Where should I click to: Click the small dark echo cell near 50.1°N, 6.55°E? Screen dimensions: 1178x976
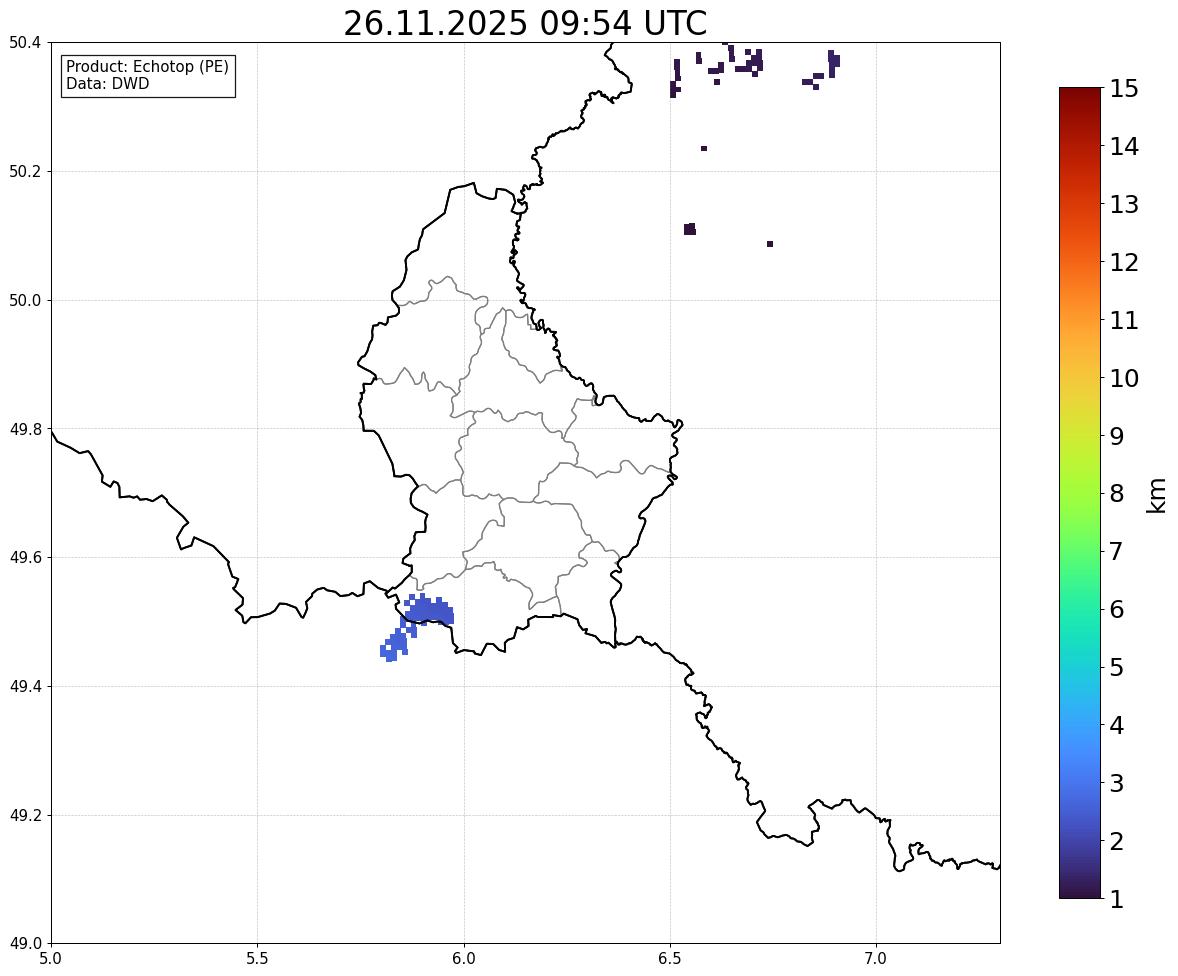click(x=690, y=229)
